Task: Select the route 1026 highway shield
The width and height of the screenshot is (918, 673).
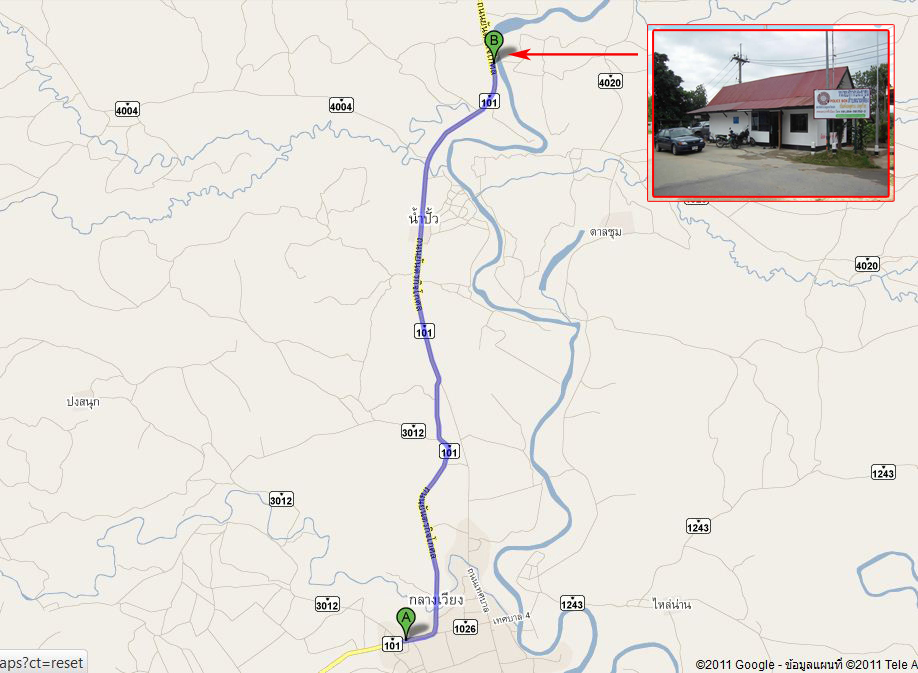Action: [x=465, y=628]
